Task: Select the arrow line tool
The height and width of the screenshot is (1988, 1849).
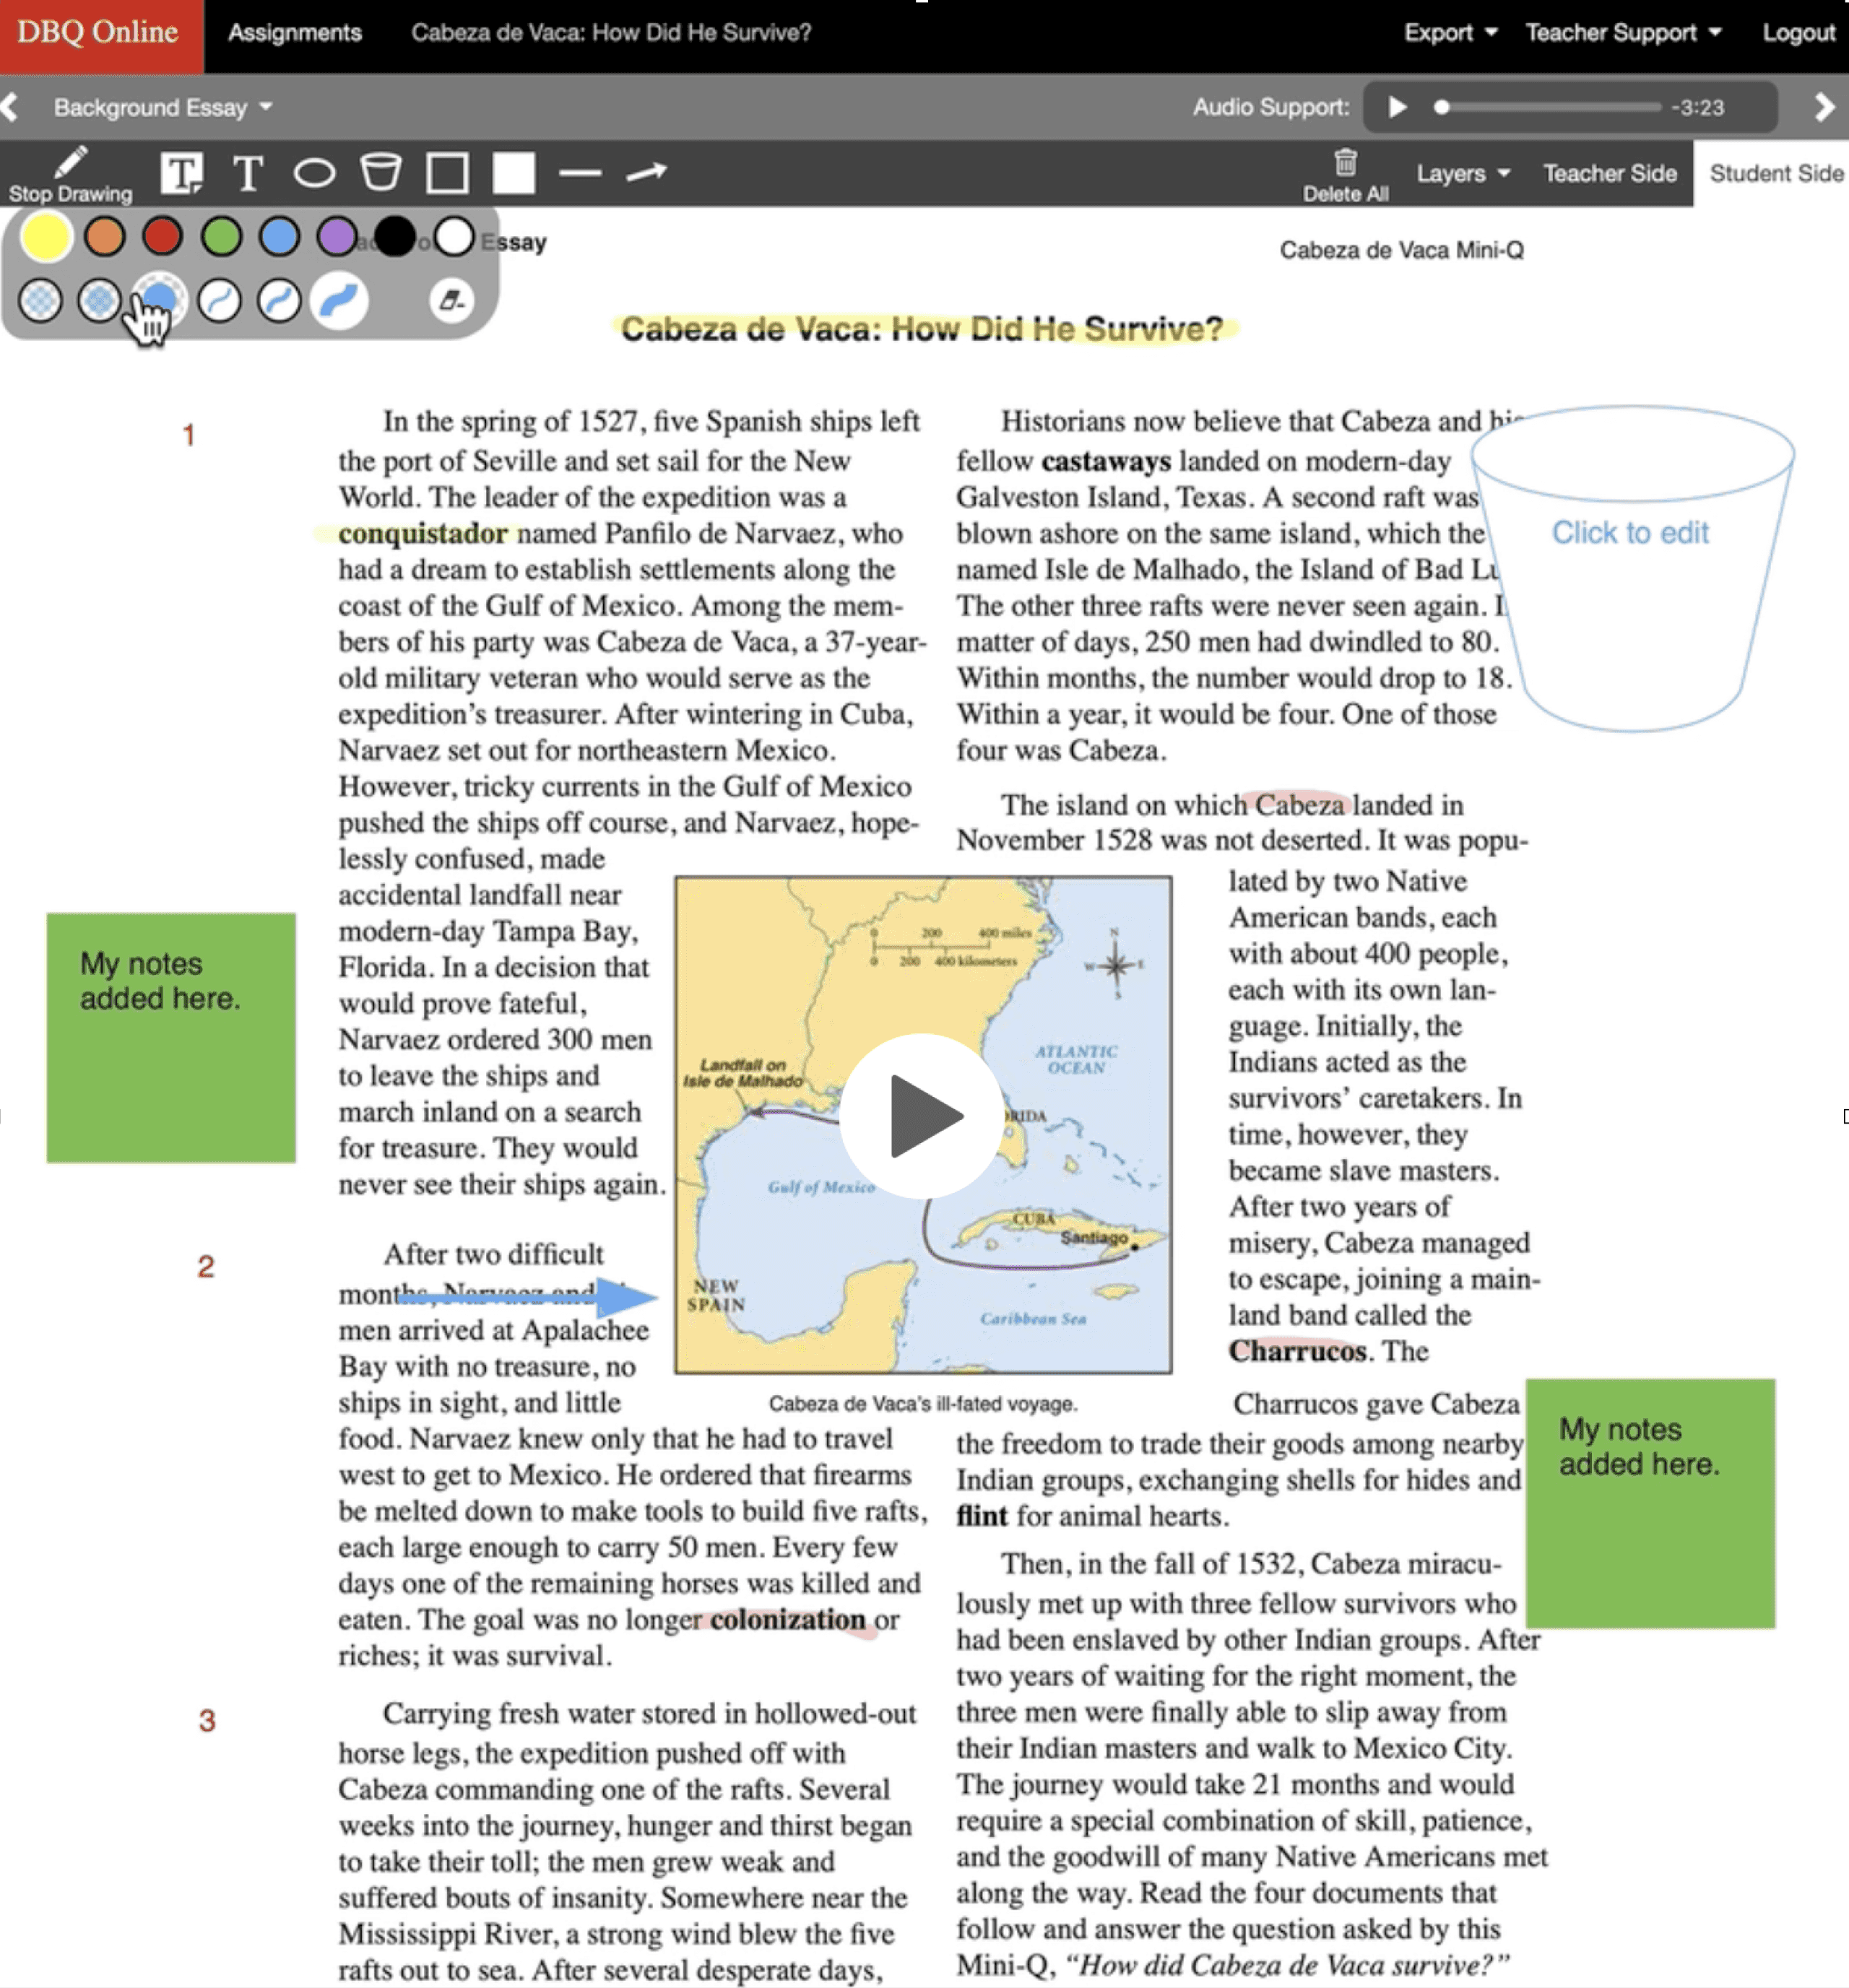Action: click(646, 173)
